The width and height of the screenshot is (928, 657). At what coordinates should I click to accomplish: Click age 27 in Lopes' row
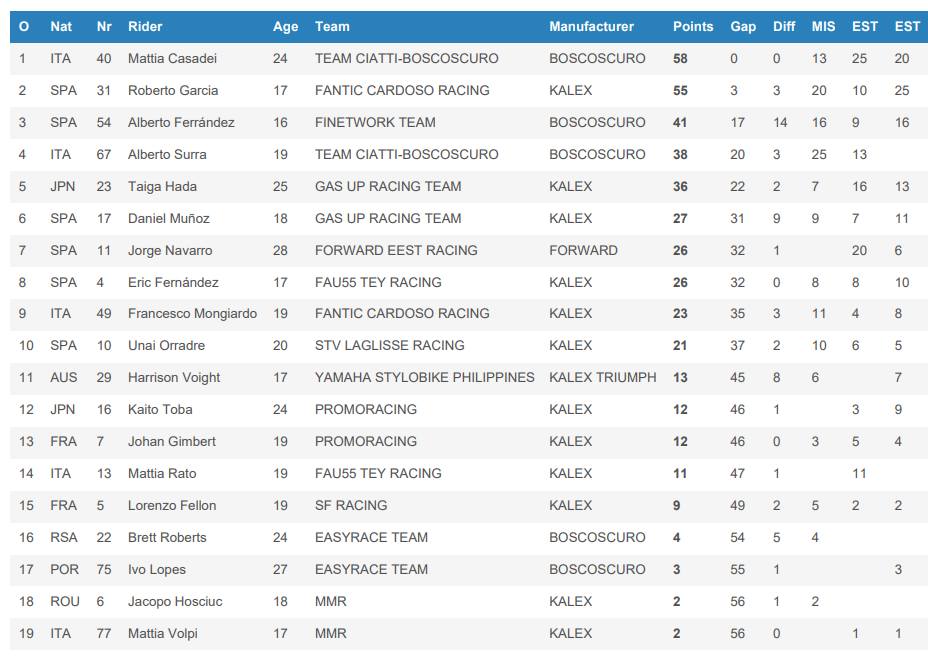tap(280, 569)
